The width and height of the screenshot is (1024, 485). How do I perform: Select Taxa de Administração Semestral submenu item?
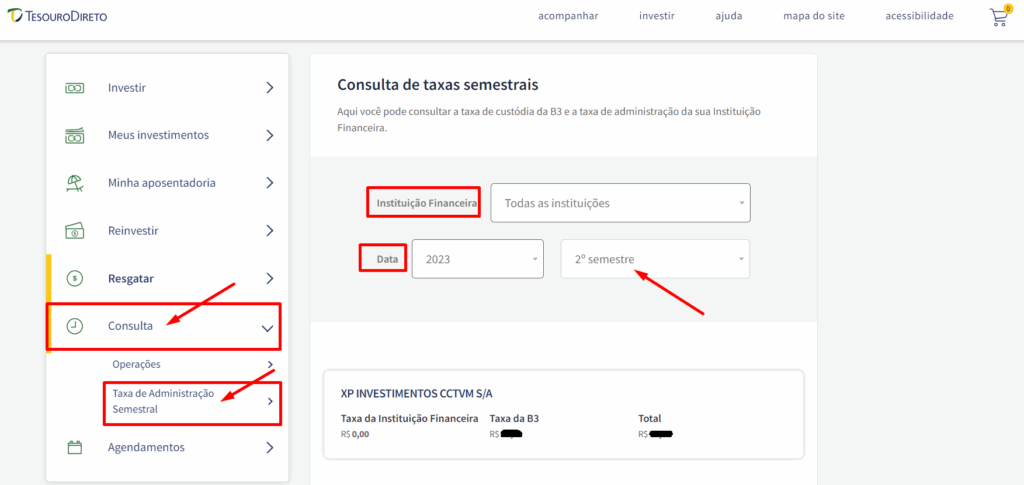click(x=163, y=401)
